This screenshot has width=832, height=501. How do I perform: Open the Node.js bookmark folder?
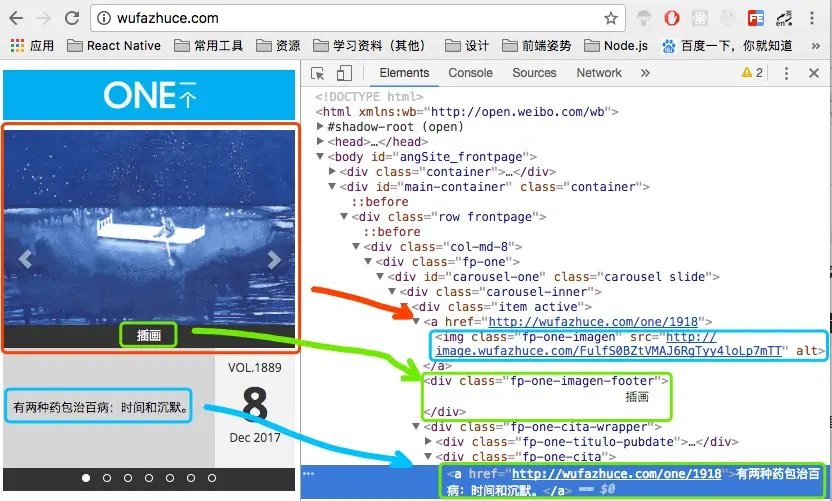coord(616,46)
